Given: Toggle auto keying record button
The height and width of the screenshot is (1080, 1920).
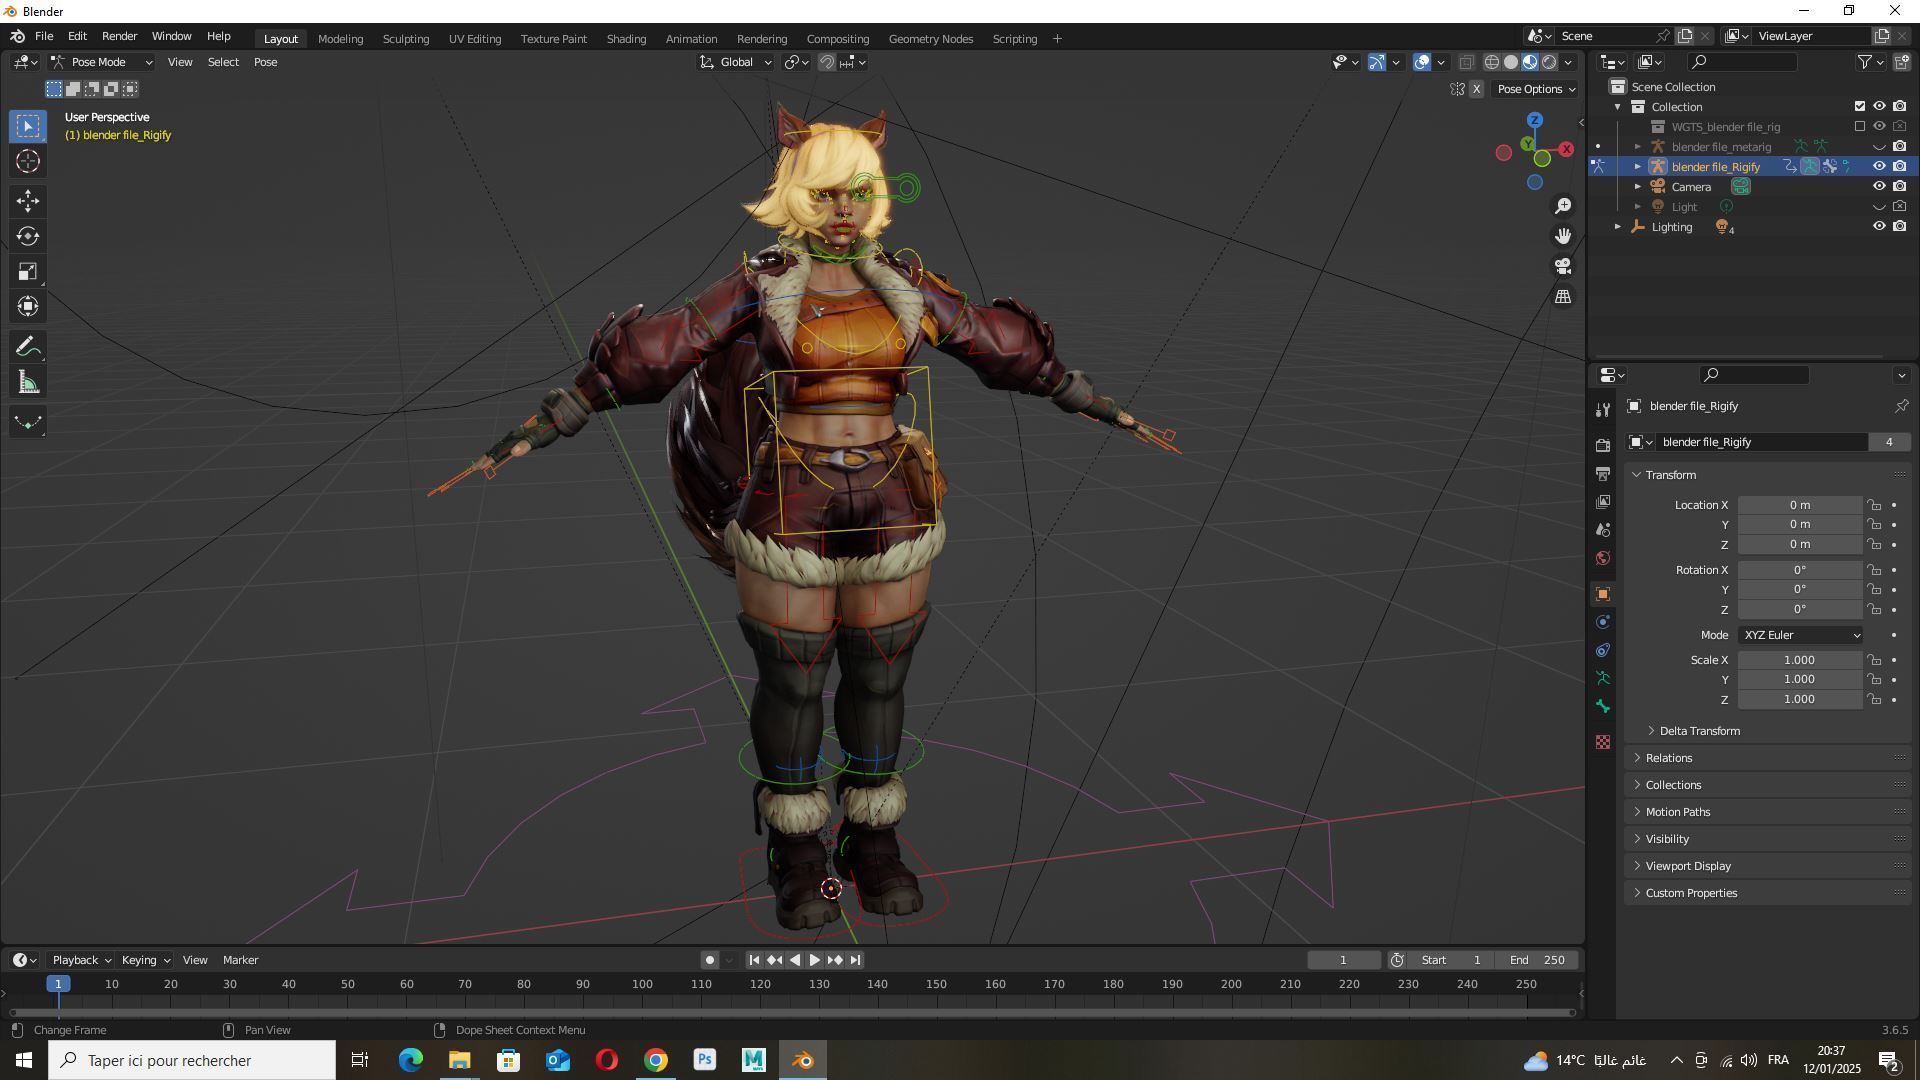Looking at the screenshot, I should [x=709, y=960].
